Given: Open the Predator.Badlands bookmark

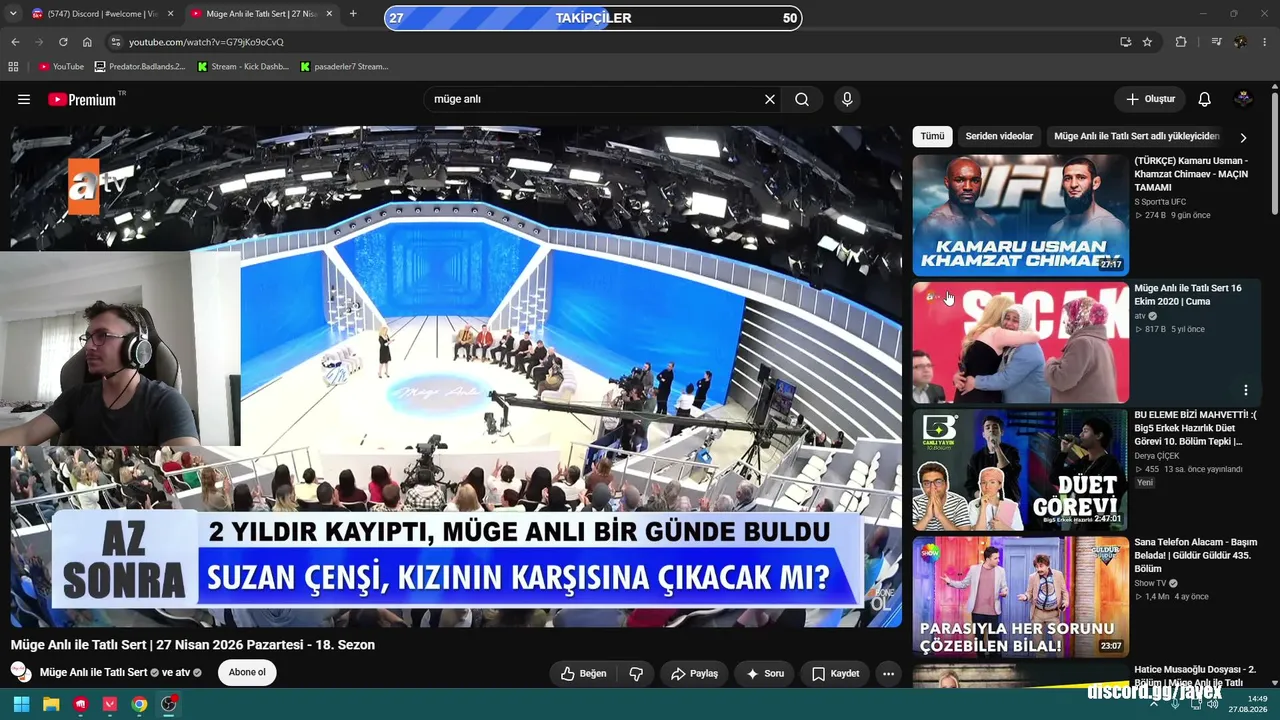Looking at the screenshot, I should [140, 67].
